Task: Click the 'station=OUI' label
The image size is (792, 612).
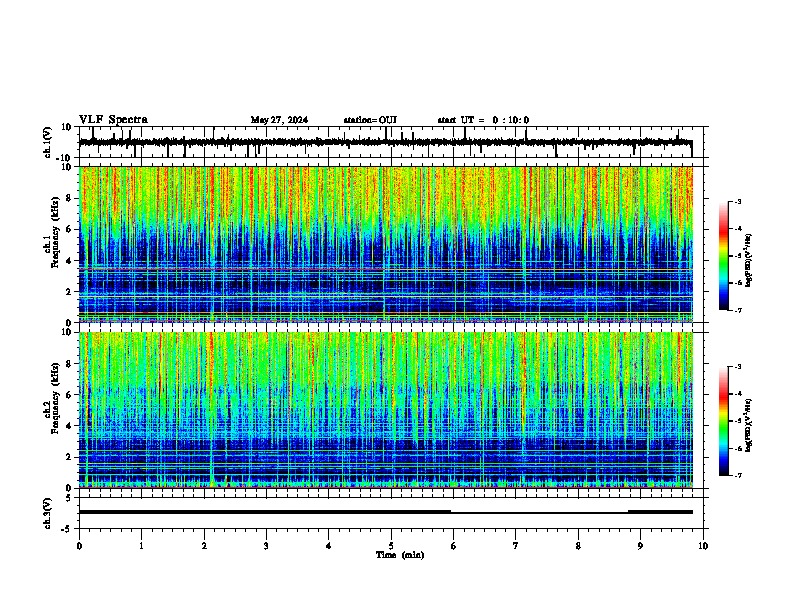Action: (x=370, y=120)
